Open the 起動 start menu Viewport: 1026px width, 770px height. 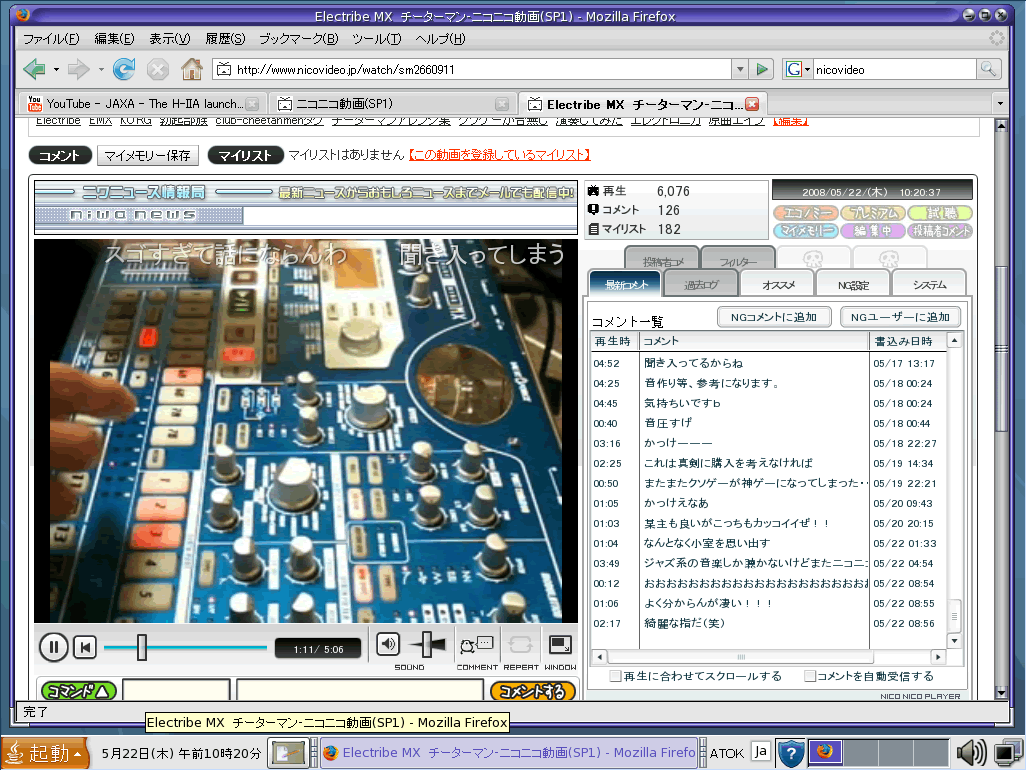pos(44,754)
